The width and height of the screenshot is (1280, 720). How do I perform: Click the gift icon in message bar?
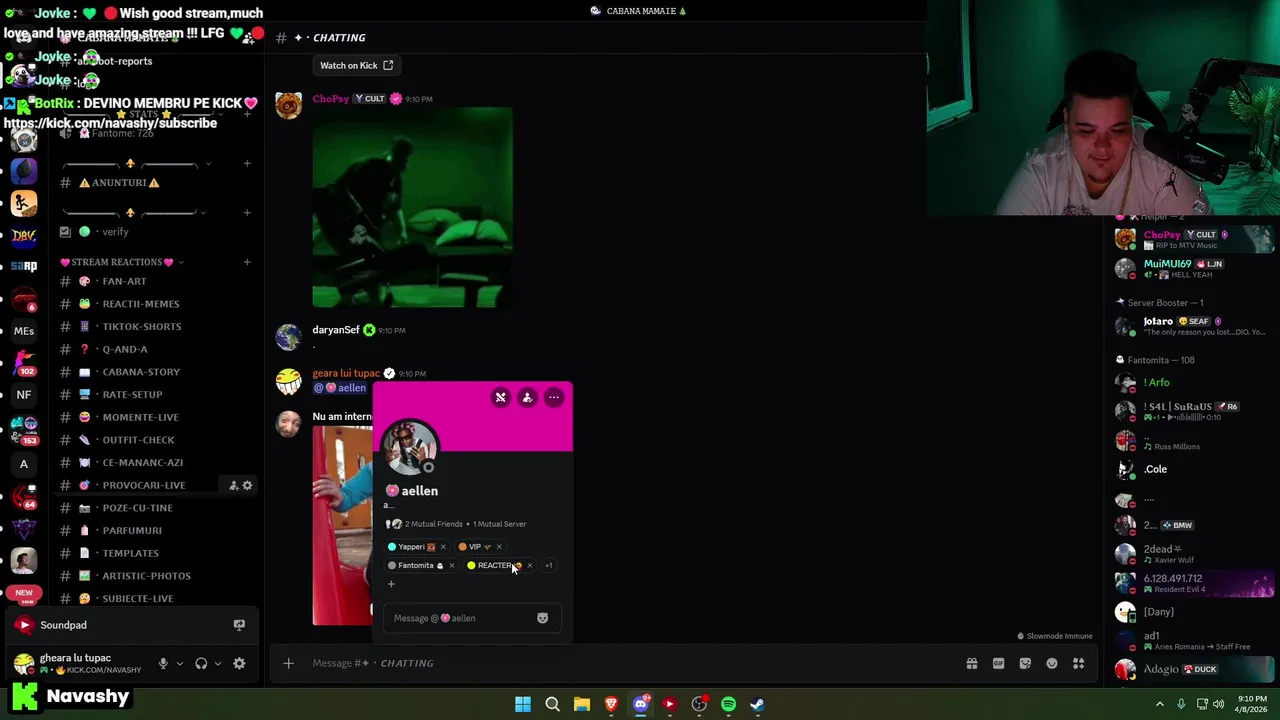tap(971, 663)
